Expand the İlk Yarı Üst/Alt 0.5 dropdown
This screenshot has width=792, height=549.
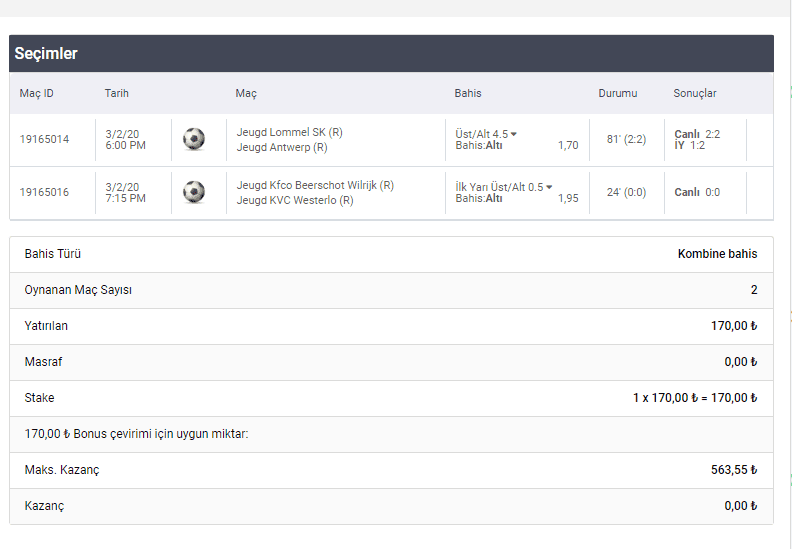(x=549, y=187)
